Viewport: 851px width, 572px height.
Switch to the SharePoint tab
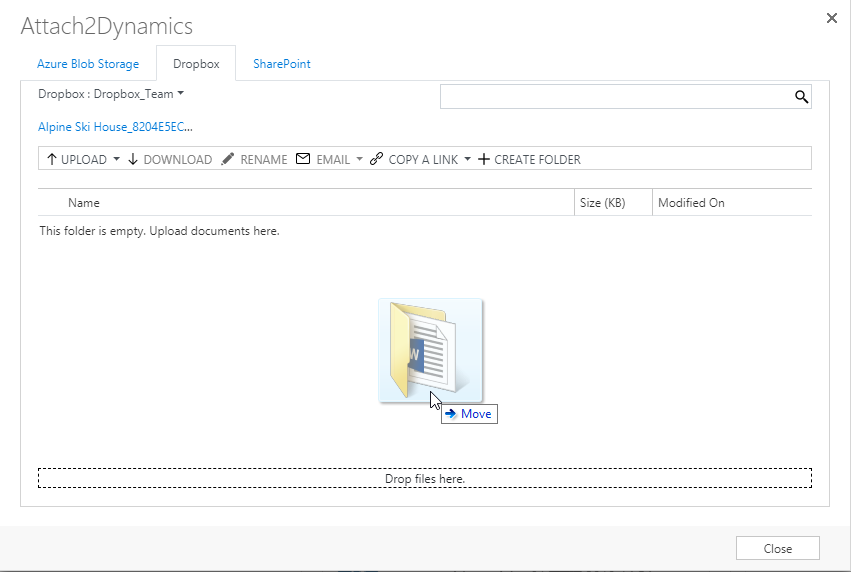click(x=282, y=63)
